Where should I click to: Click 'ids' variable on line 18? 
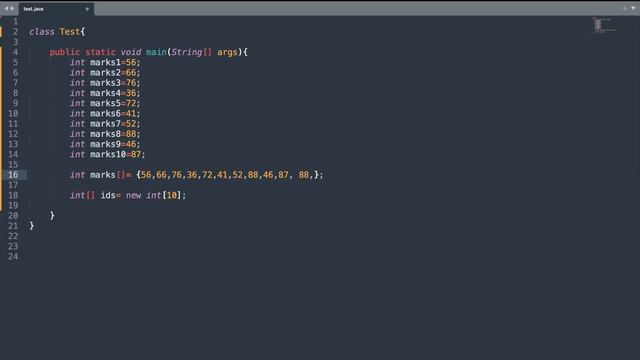[x=108, y=195]
